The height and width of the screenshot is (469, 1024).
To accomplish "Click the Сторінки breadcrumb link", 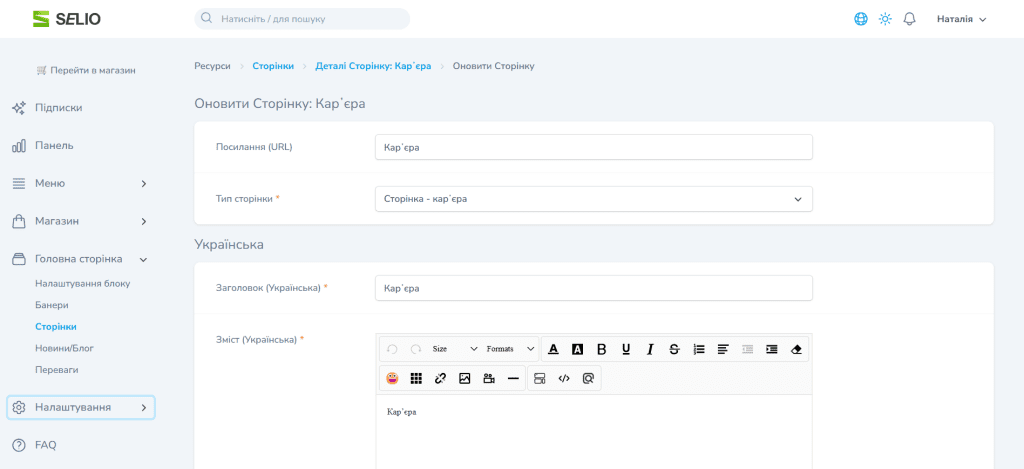I will point(273,66).
